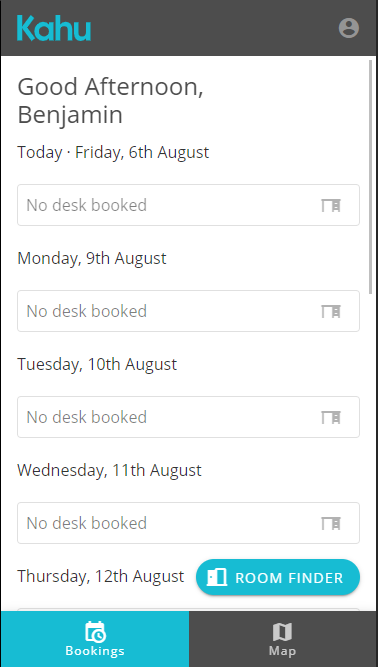Select Tuesday's No desk booked field
The height and width of the screenshot is (667, 378).
pos(188,417)
